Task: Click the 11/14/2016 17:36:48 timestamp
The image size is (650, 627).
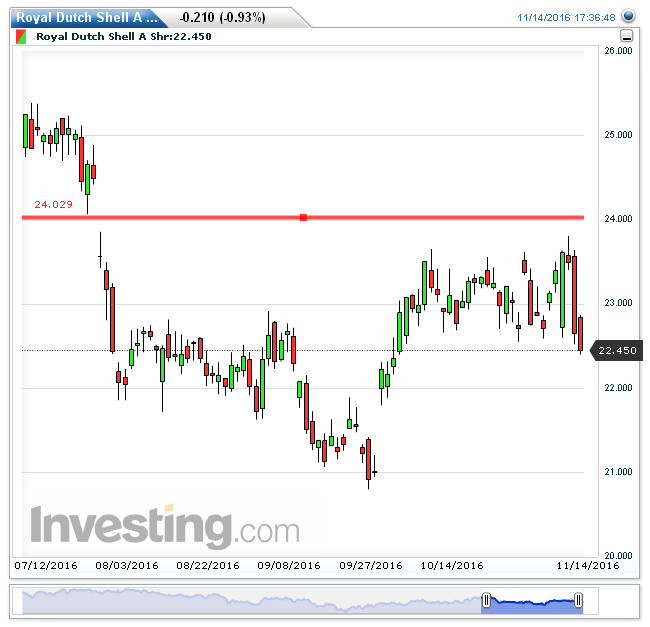Action: click(566, 17)
